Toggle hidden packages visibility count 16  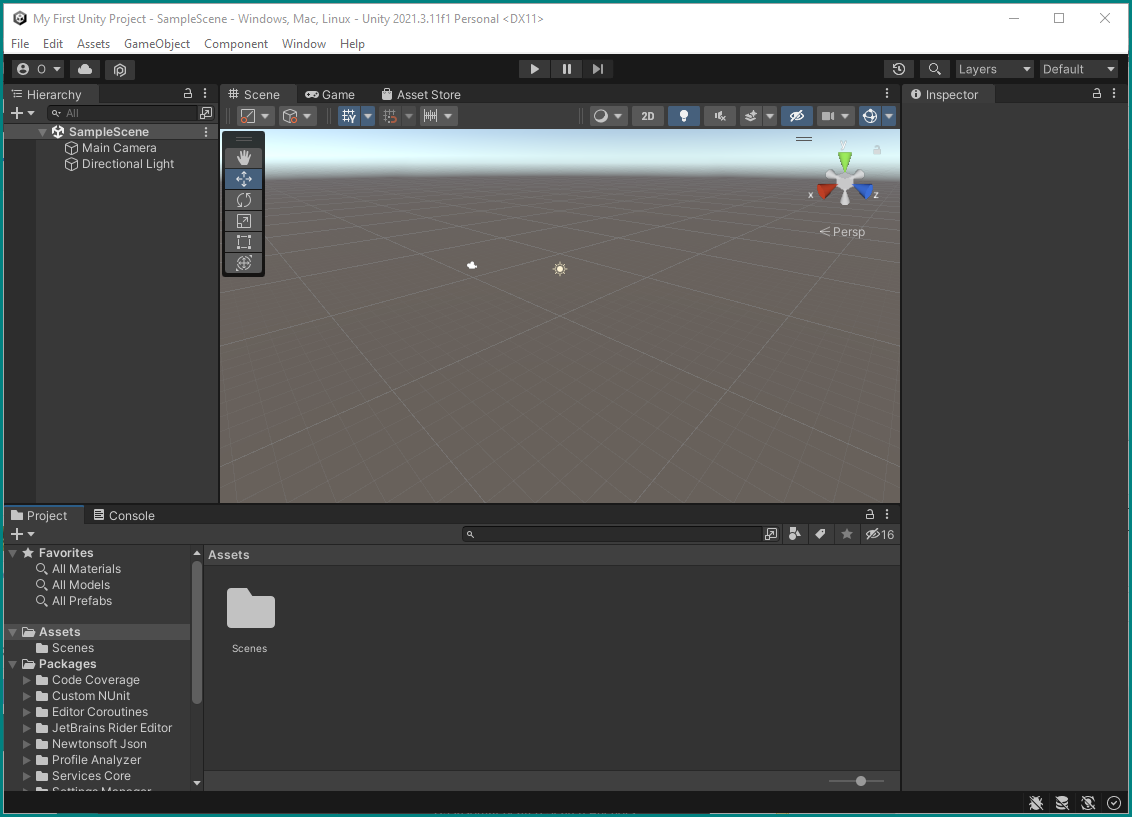(880, 534)
